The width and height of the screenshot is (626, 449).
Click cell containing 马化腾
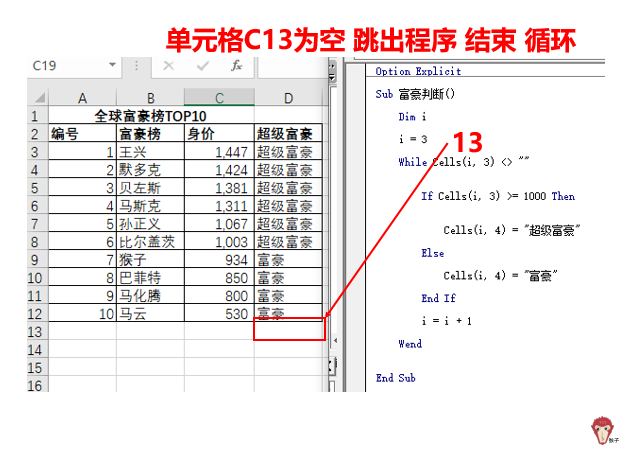click(x=151, y=296)
